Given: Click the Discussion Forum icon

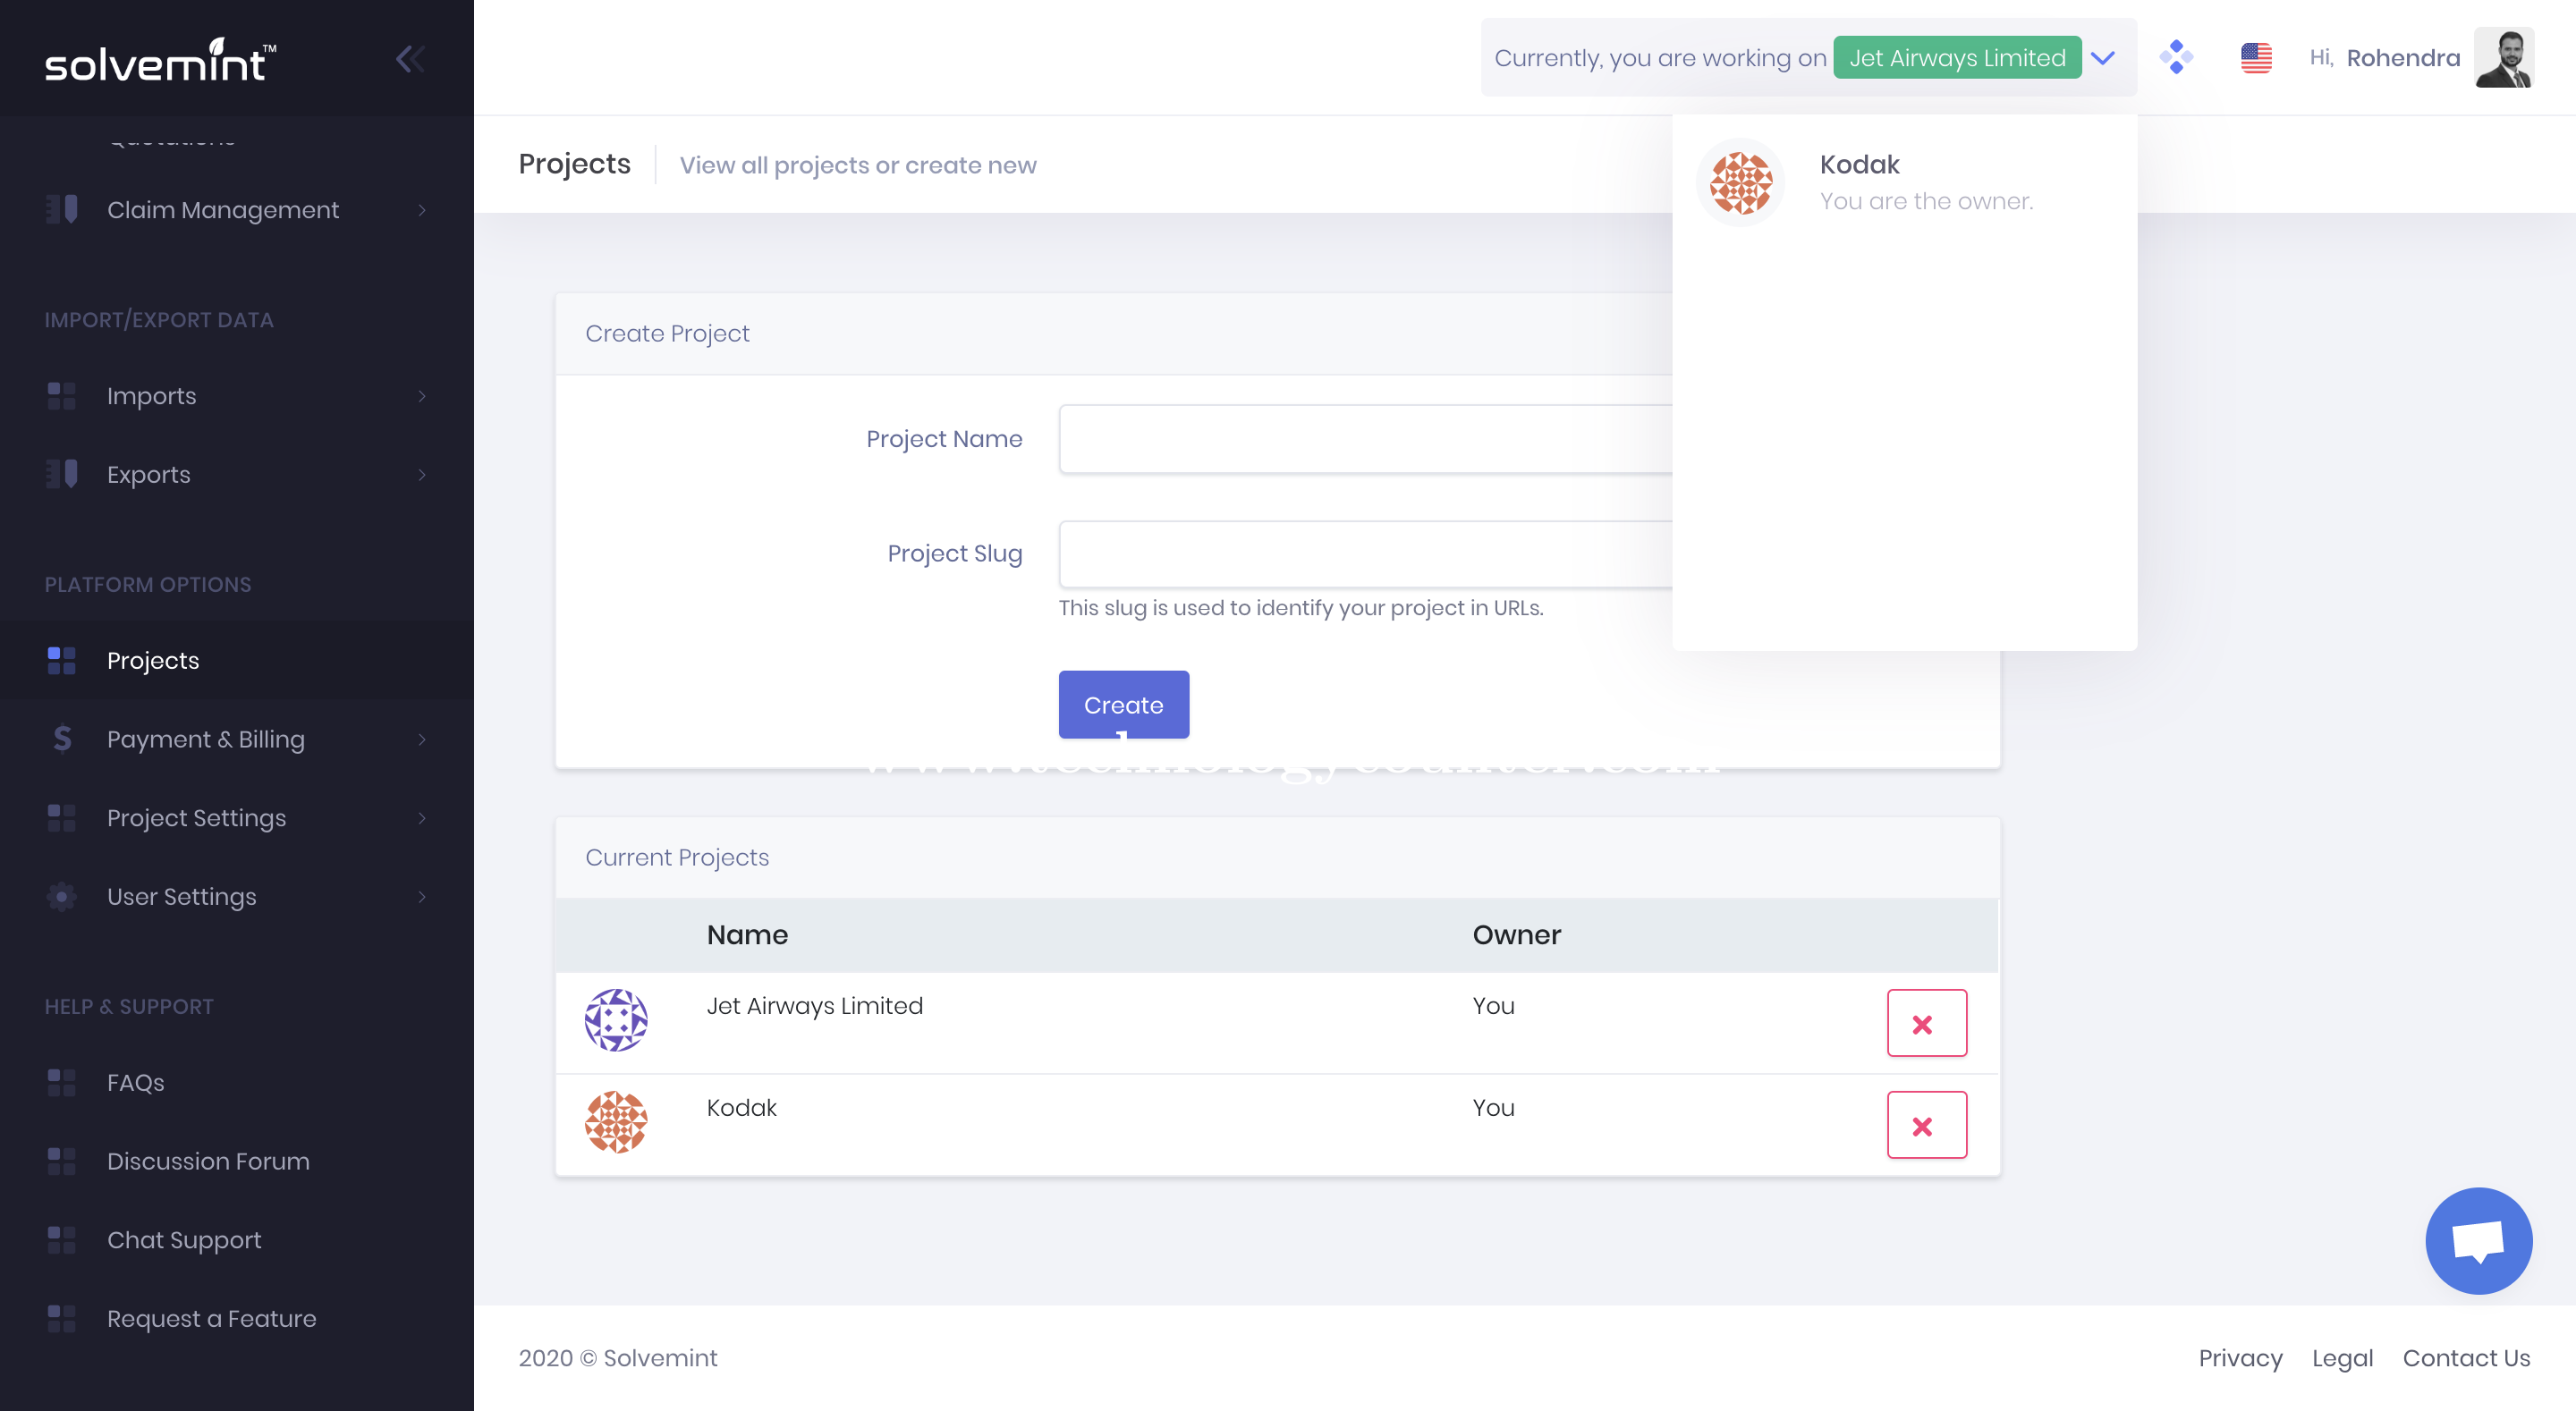Looking at the screenshot, I should tap(62, 1161).
